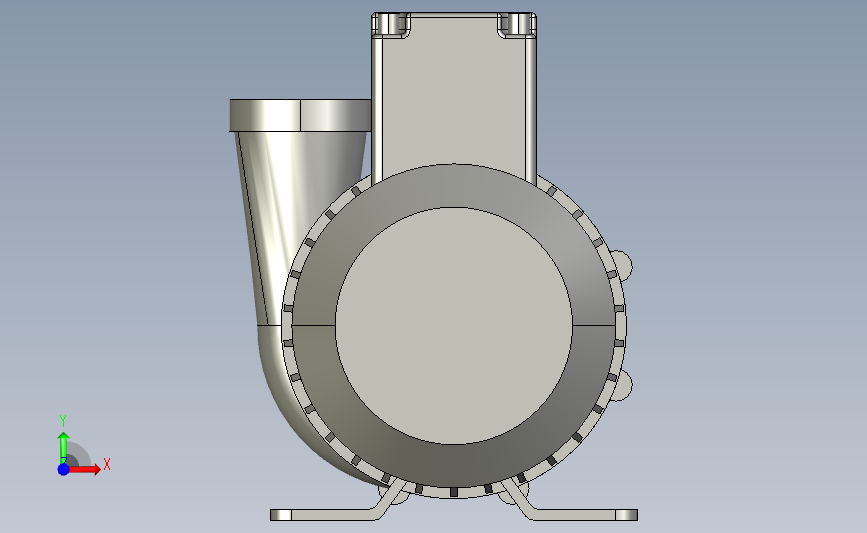
Task: Click the green Y axis arrow of the triad
Action: pos(64,447)
